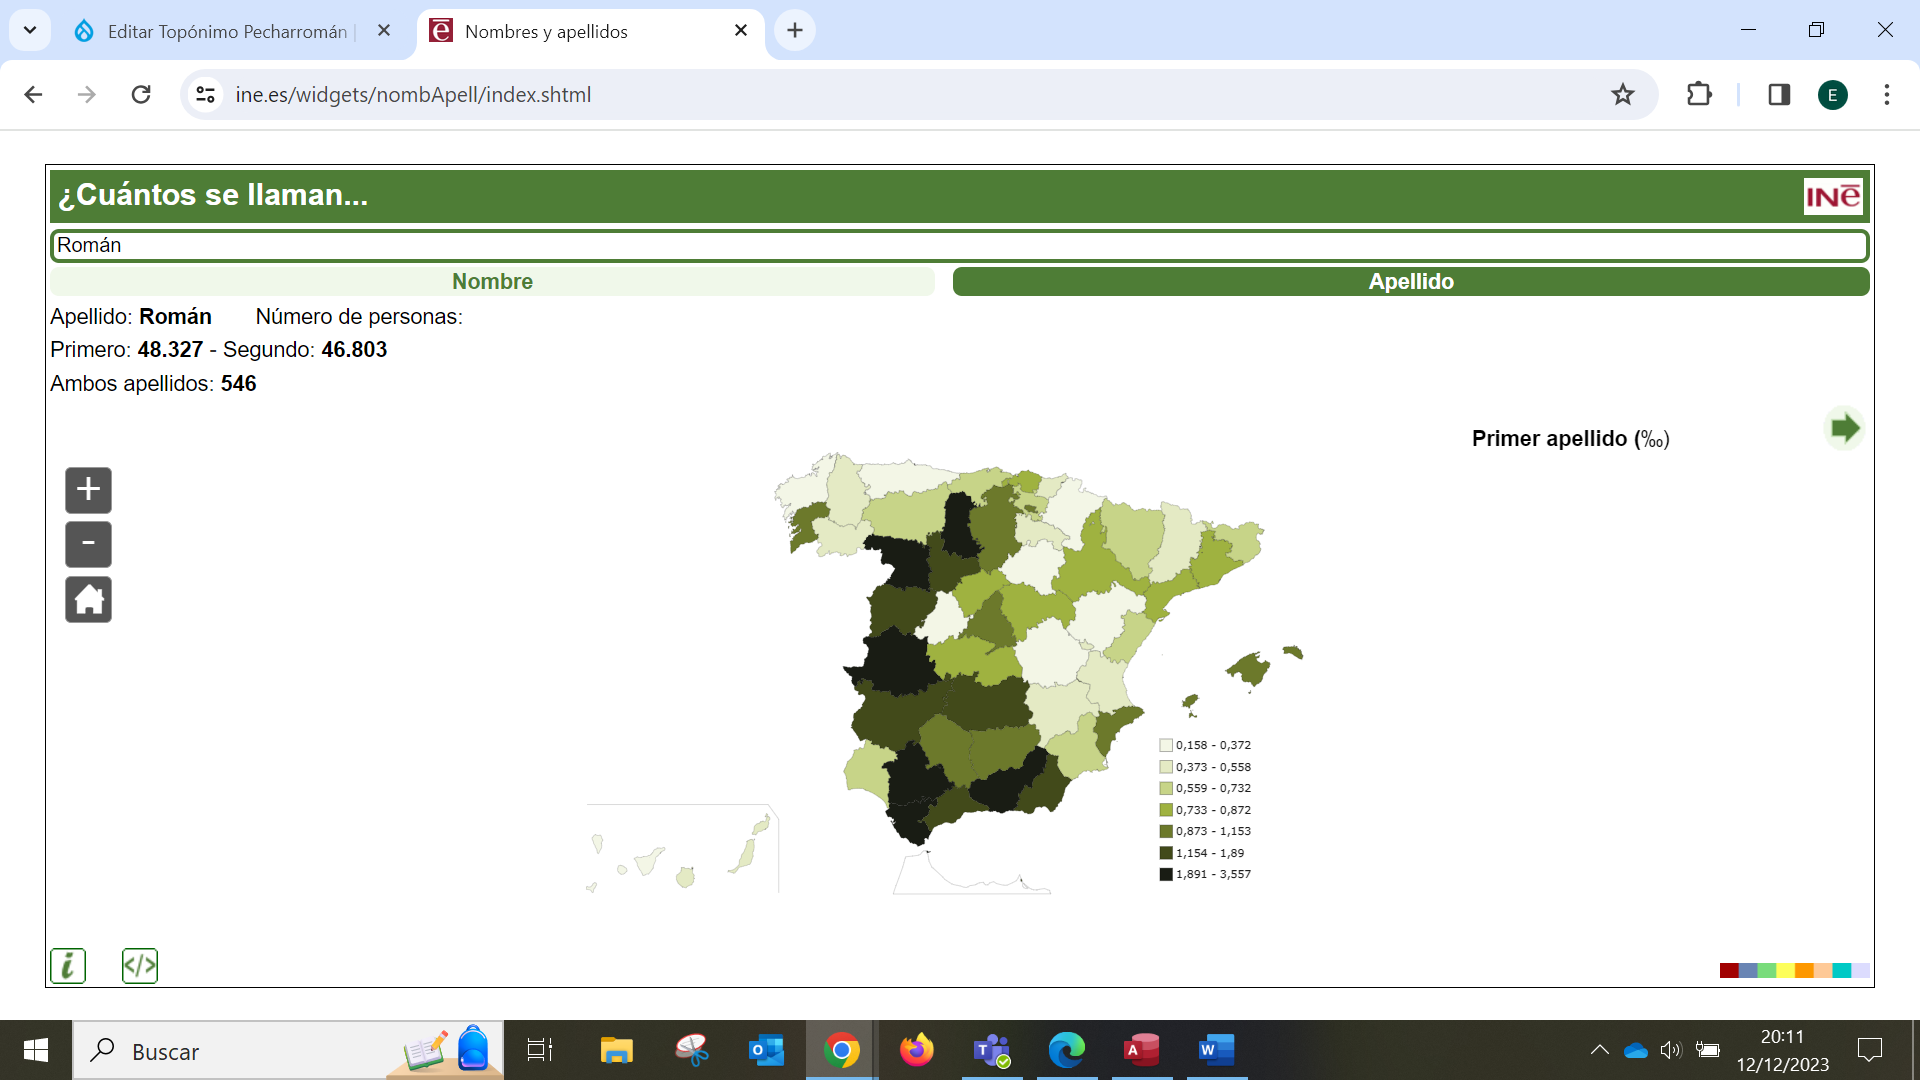
Task: Bookmark this page with the star icon
Action: pyautogui.click(x=1622, y=95)
